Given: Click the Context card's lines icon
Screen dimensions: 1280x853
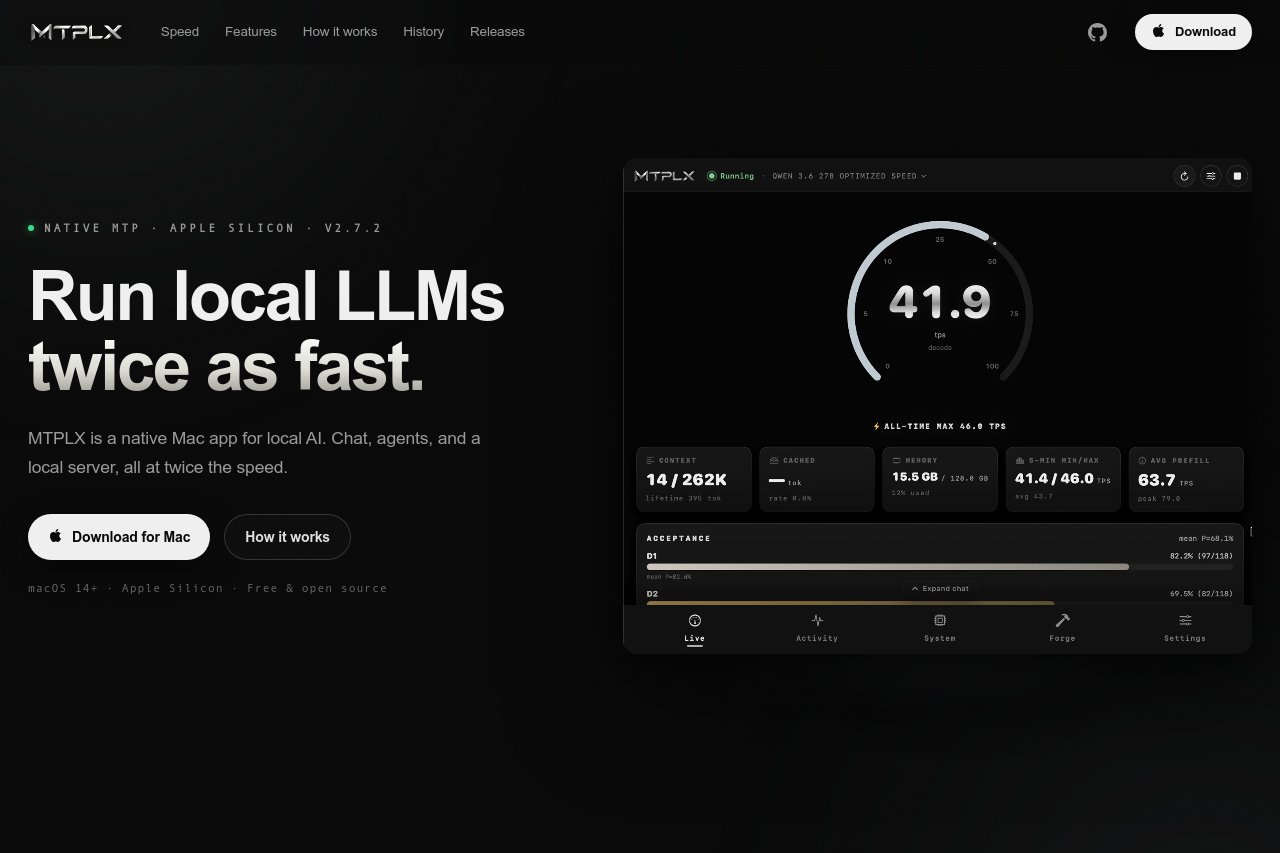Looking at the screenshot, I should tap(650, 461).
